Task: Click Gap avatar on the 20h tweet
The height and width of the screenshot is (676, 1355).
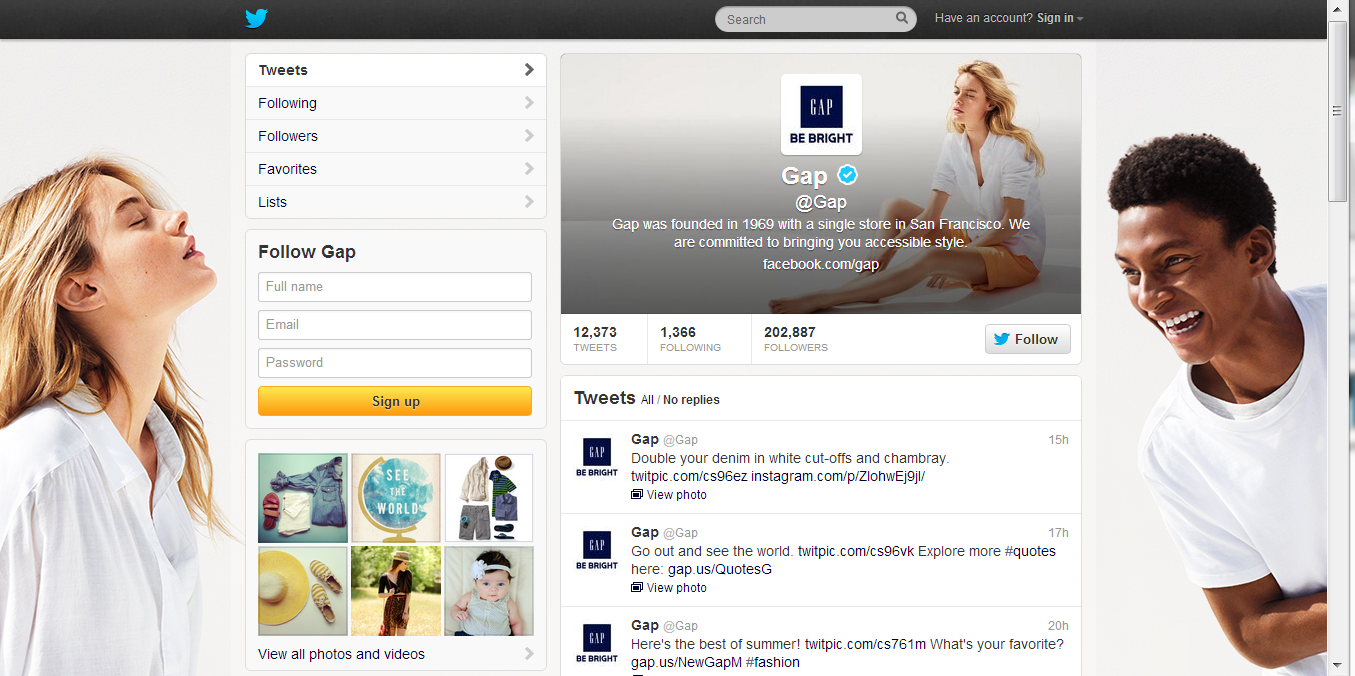Action: pyautogui.click(x=597, y=643)
